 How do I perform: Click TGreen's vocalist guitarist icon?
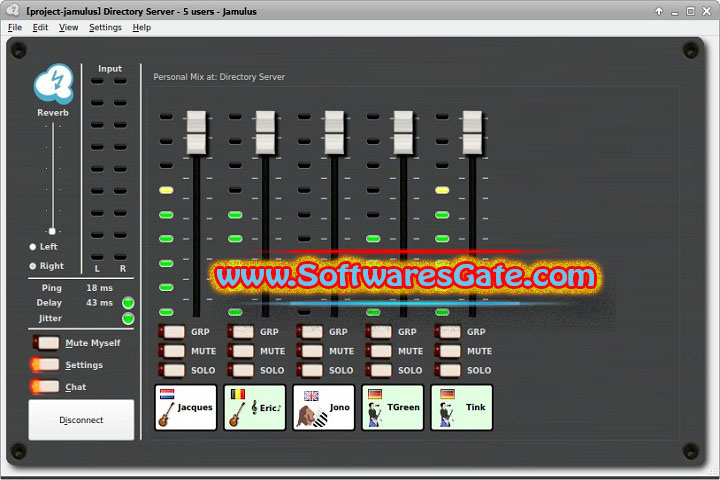point(375,415)
